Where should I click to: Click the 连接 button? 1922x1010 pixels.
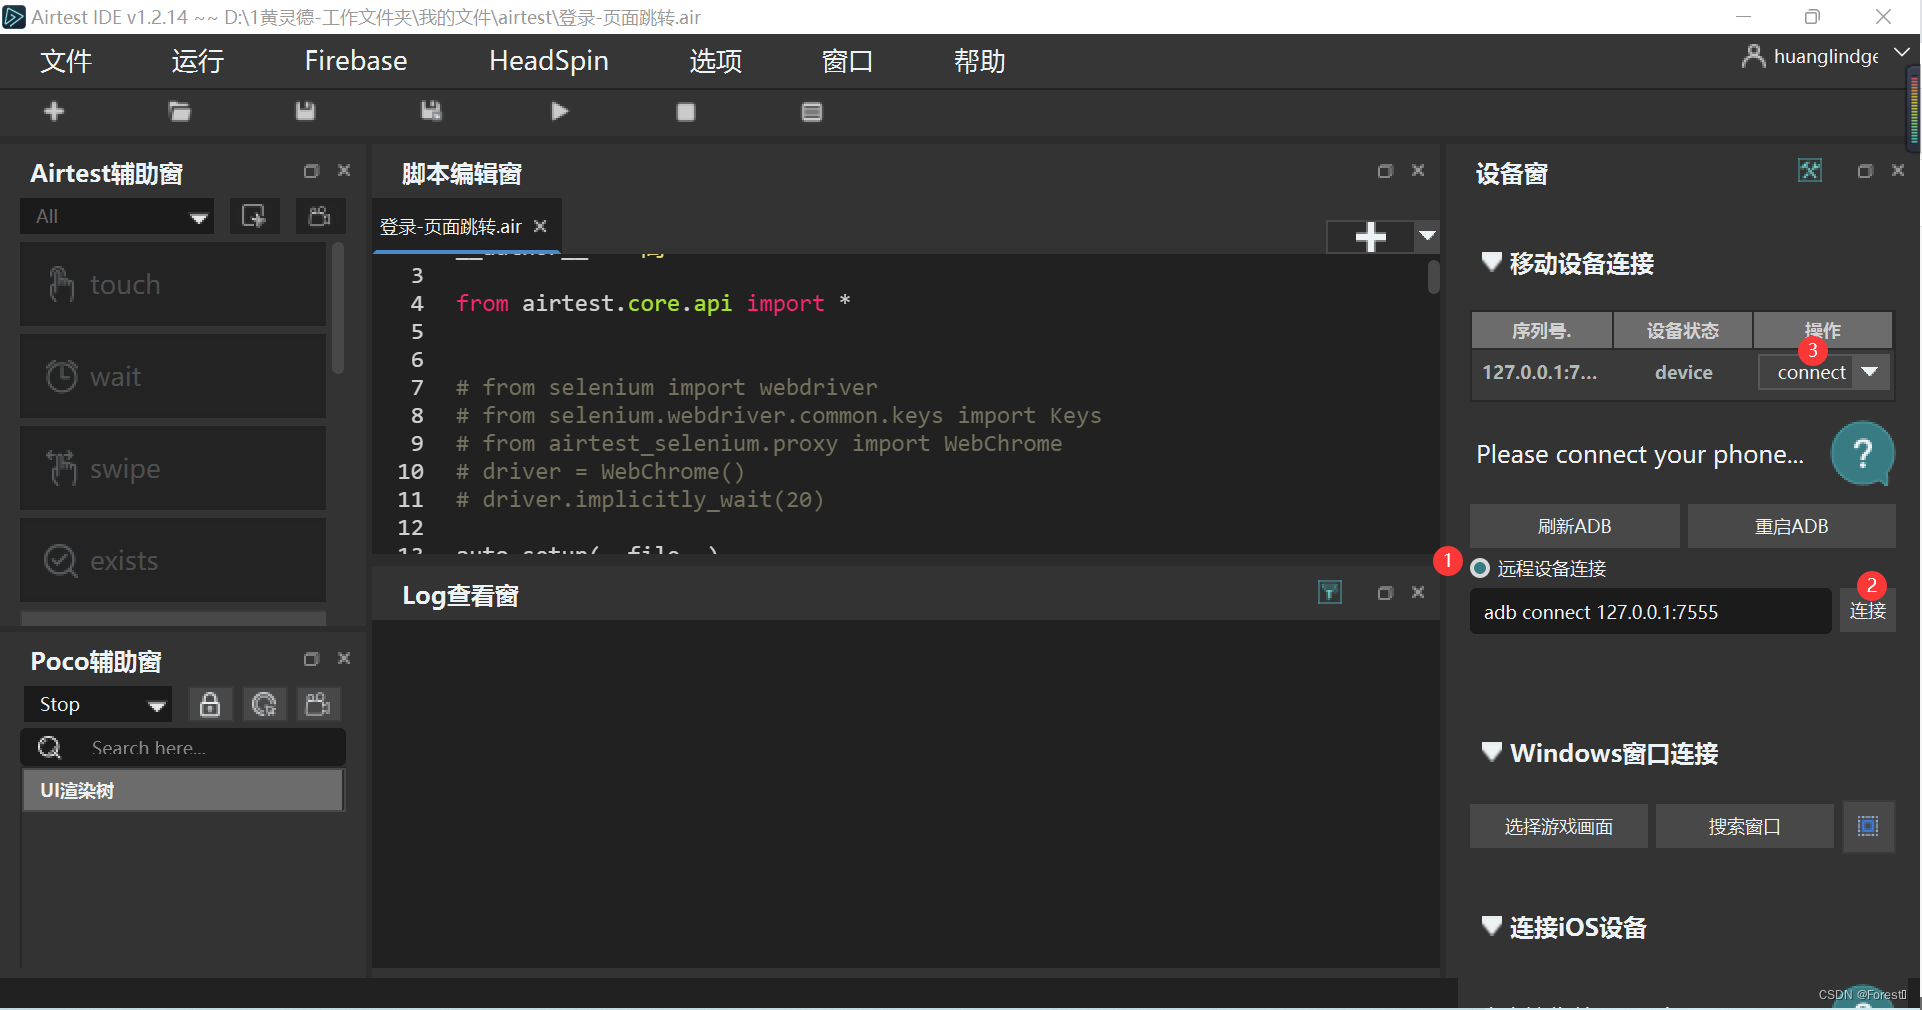1867,611
